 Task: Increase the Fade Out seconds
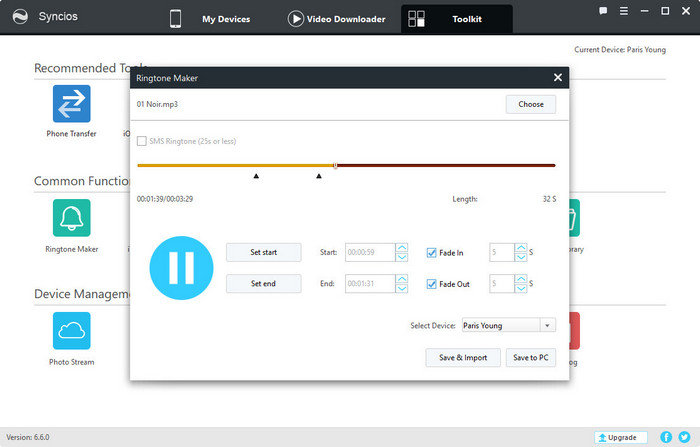(x=521, y=279)
